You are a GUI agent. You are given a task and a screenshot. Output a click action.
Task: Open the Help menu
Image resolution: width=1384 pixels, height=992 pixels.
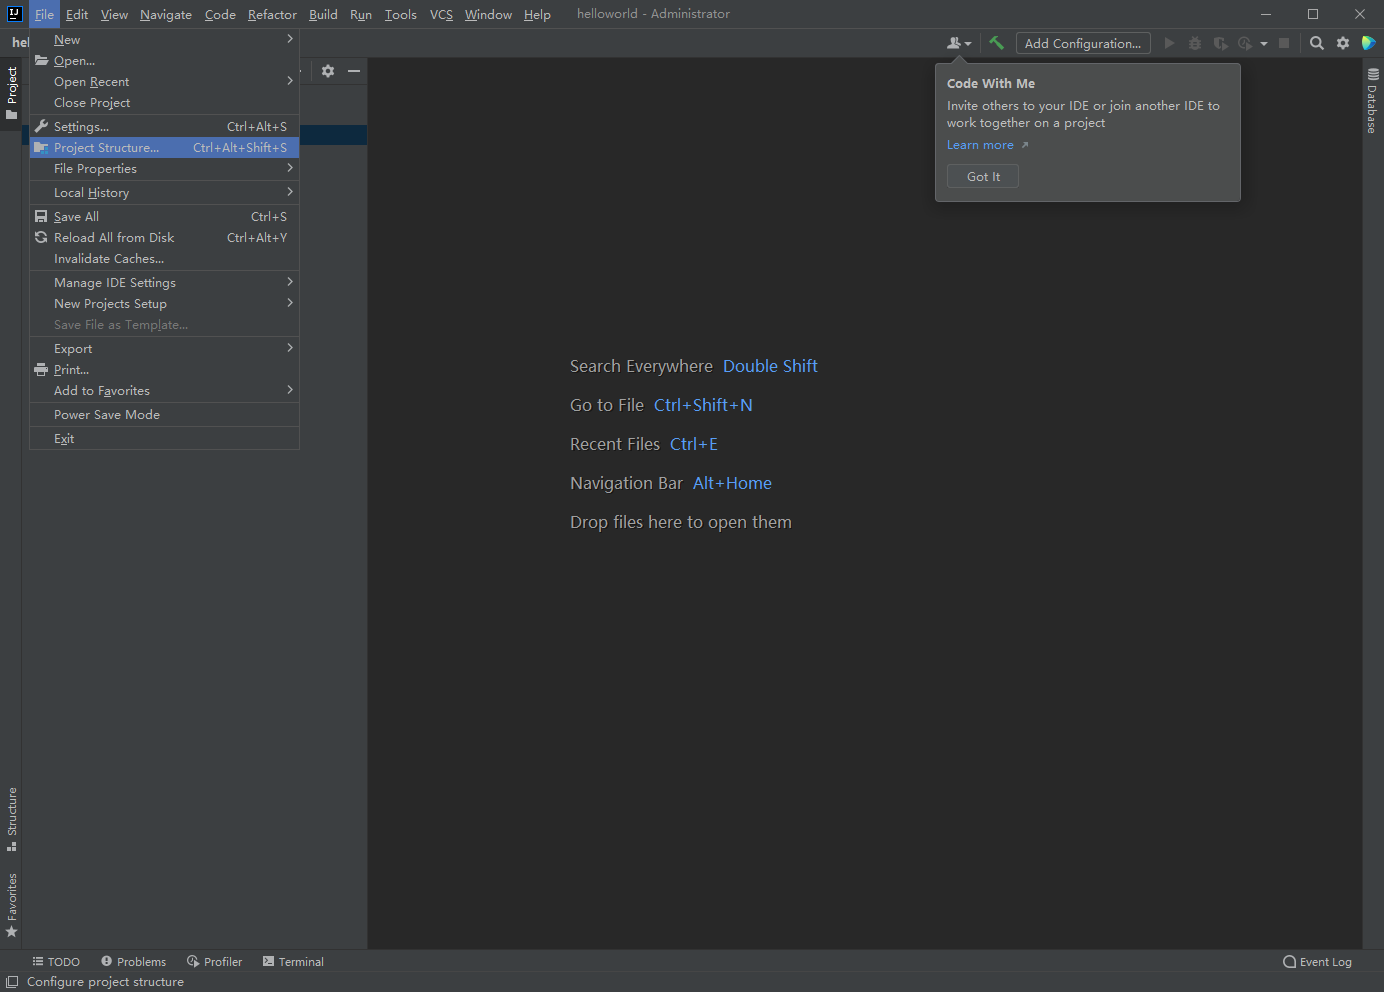[537, 14]
